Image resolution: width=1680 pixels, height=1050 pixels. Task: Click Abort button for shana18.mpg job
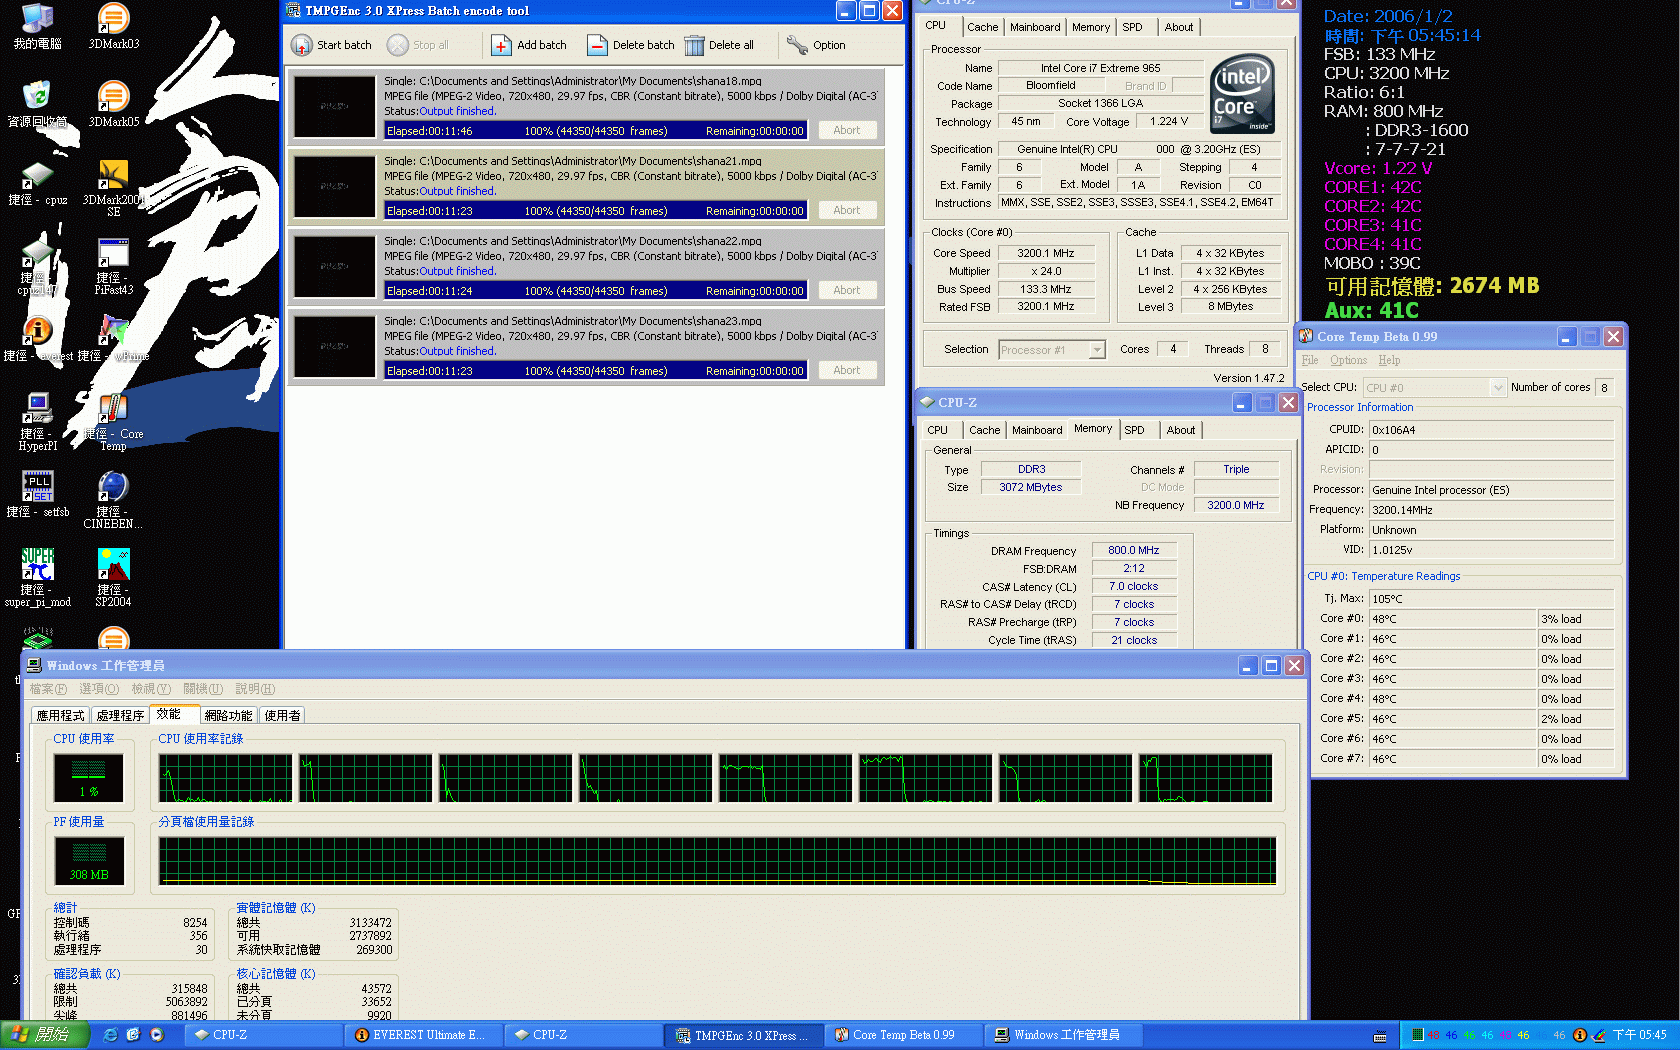pyautogui.click(x=847, y=130)
